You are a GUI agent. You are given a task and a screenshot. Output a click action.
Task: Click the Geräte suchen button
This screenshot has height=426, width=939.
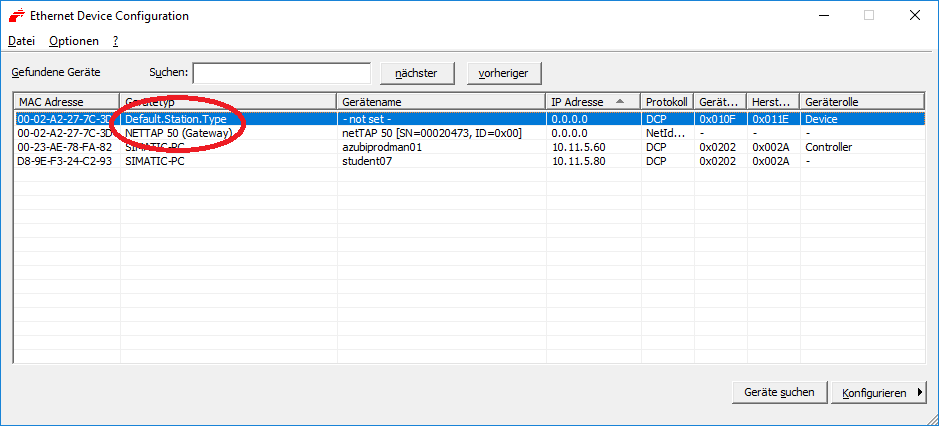coord(779,392)
